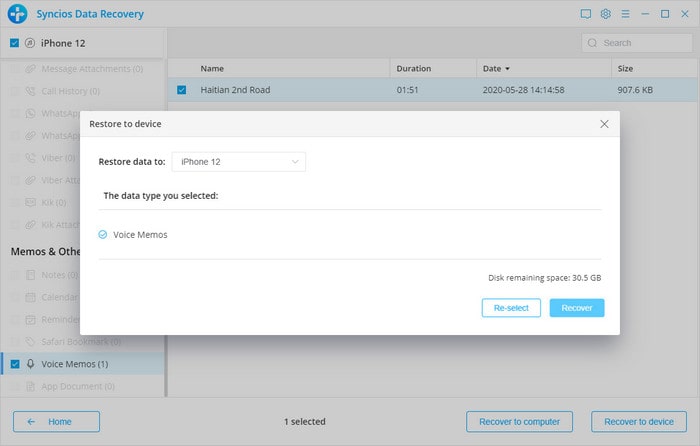The height and width of the screenshot is (446, 700).
Task: Click the Reminders icon in sidebar
Action: (30, 320)
